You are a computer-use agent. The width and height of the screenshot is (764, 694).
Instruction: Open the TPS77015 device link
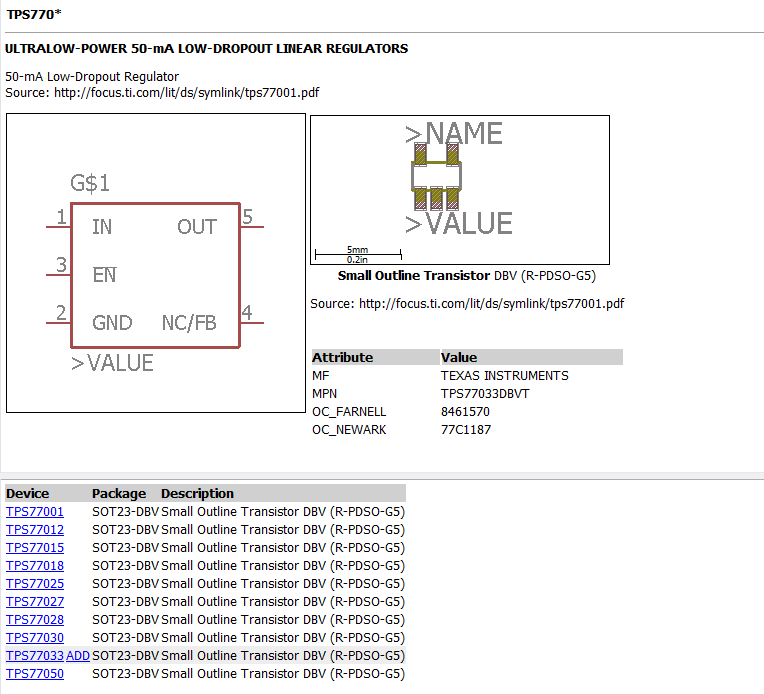click(35, 548)
